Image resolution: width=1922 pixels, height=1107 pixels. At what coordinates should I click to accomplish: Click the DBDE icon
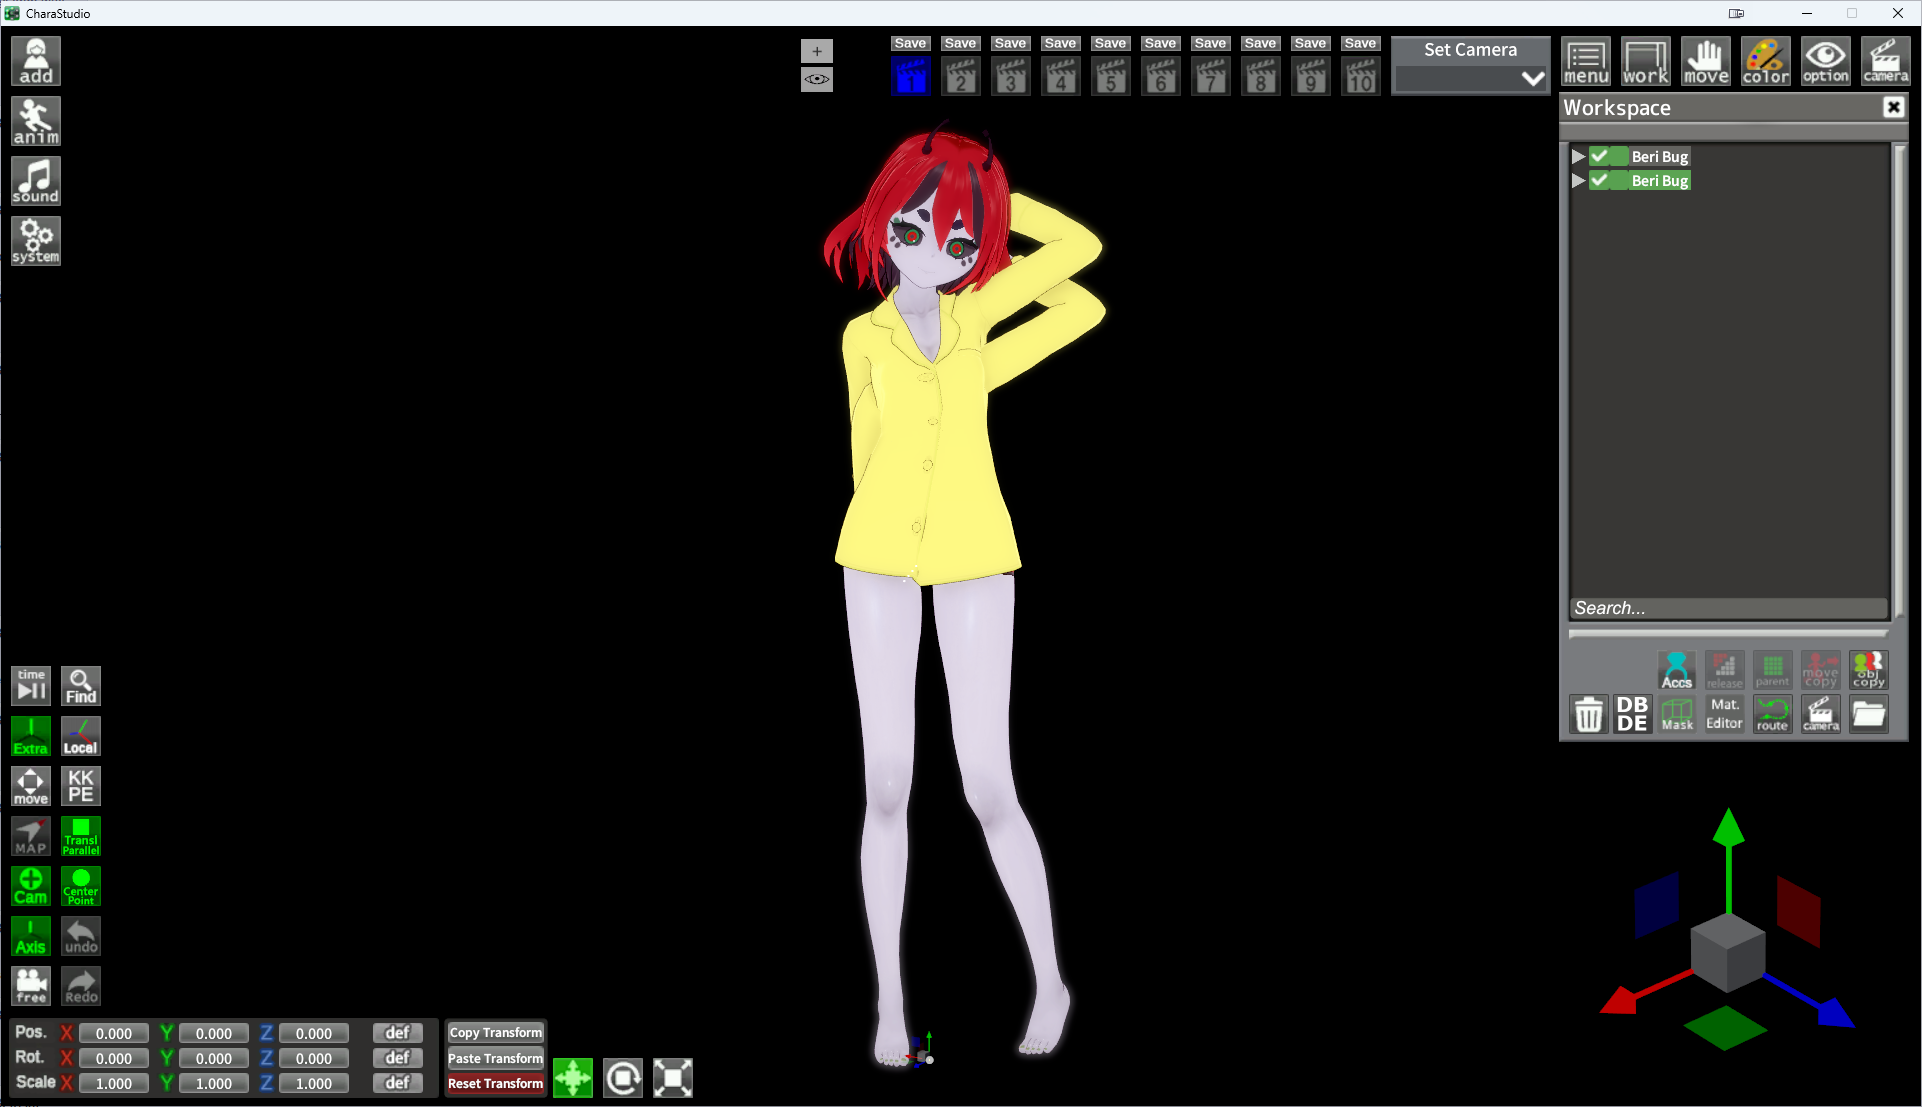(x=1632, y=714)
